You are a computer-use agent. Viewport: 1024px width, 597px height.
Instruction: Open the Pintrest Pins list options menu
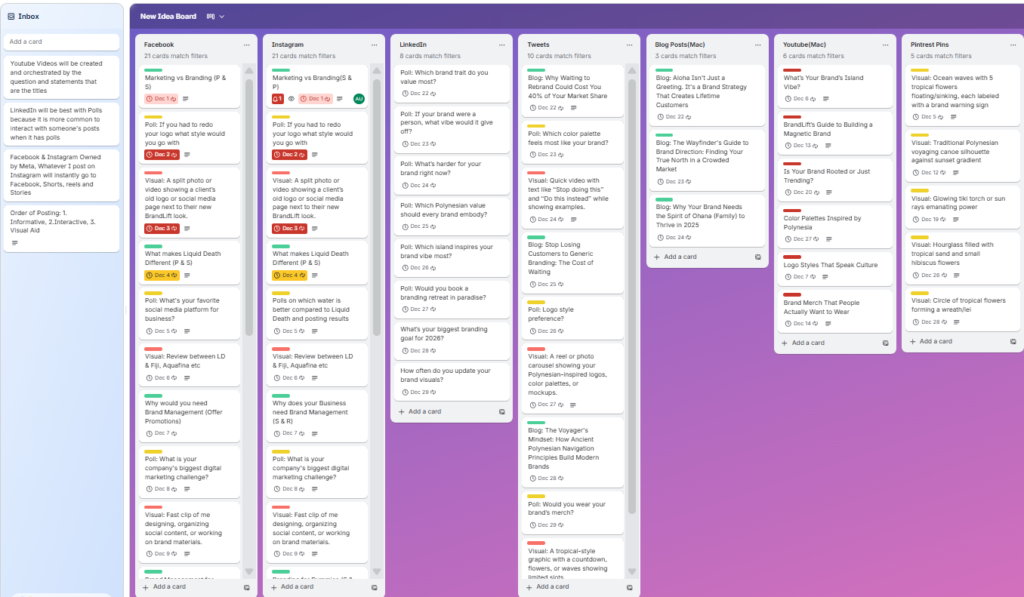1014,45
